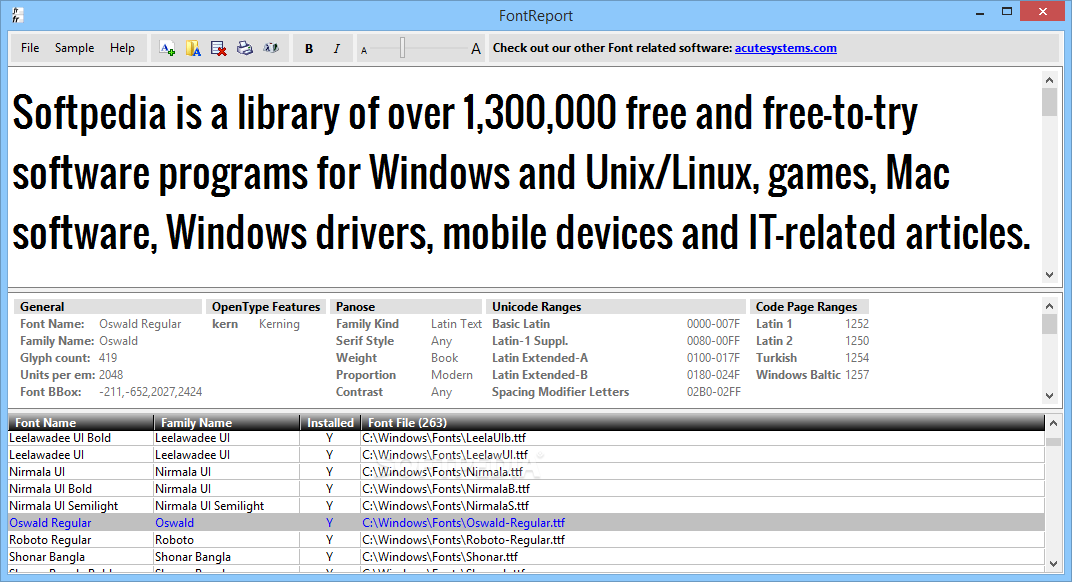
Task: Sort list by Font File (263) column header
Action: click(x=703, y=423)
